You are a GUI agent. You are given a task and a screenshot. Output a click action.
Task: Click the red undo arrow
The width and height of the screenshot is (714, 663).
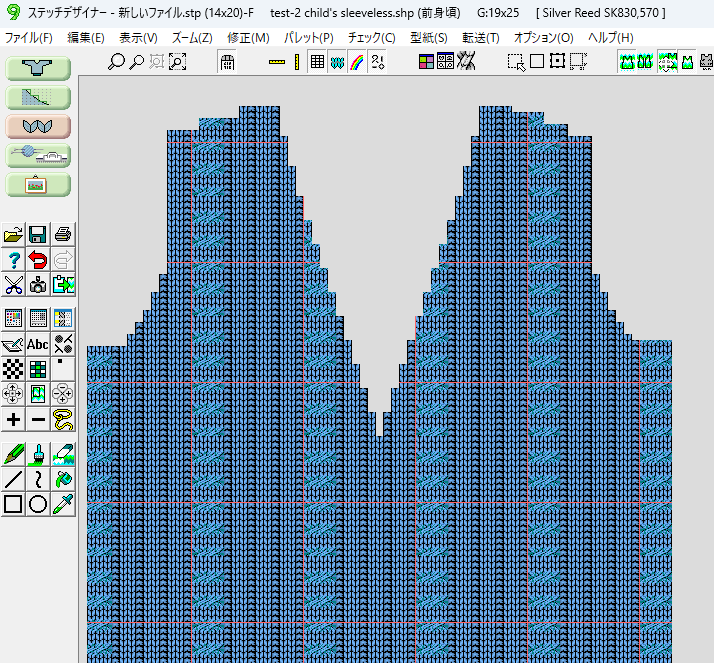point(38,260)
